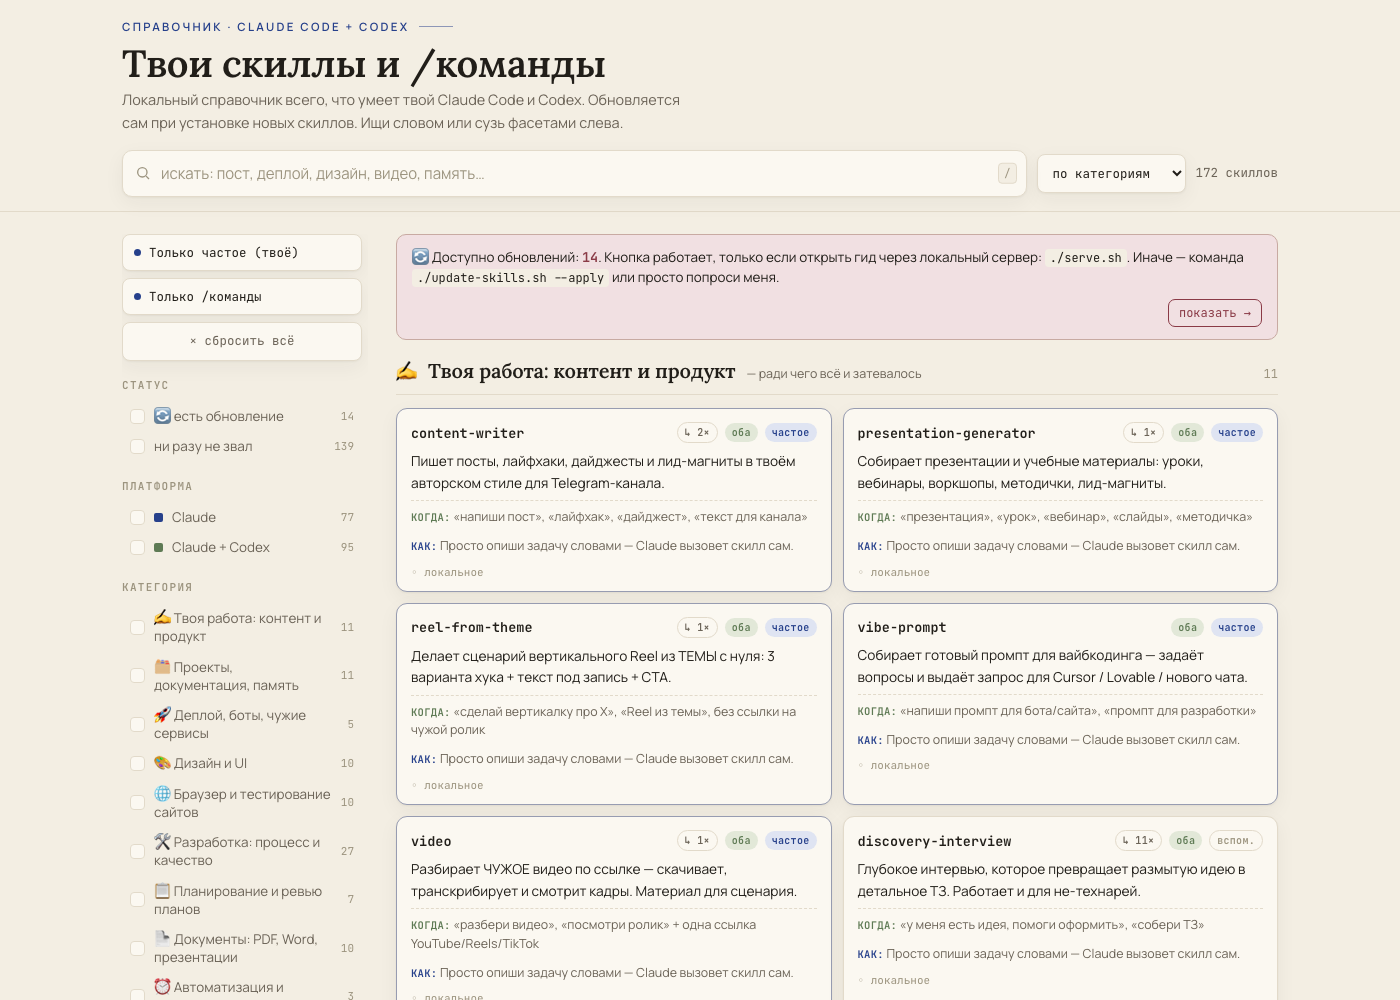The height and width of the screenshot is (1000, 1400).
Task: Click the clipboard icon of Планирование category
Action: click(162, 890)
